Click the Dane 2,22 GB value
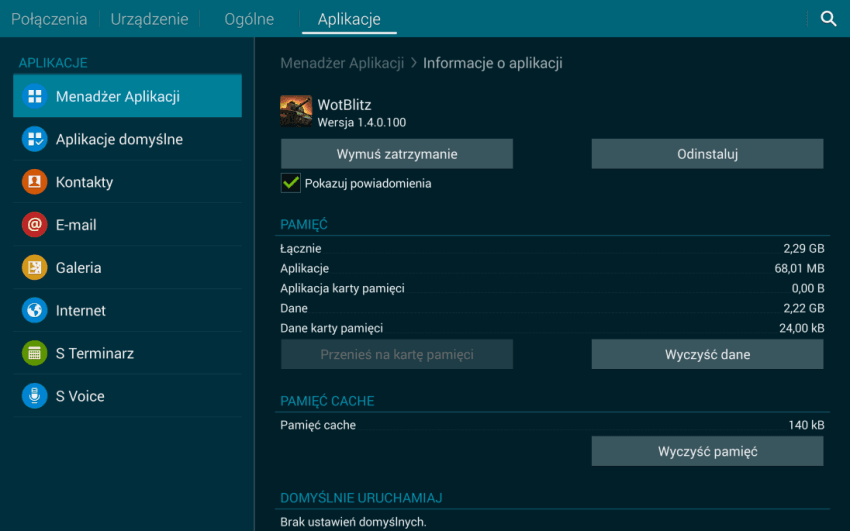 pos(803,308)
